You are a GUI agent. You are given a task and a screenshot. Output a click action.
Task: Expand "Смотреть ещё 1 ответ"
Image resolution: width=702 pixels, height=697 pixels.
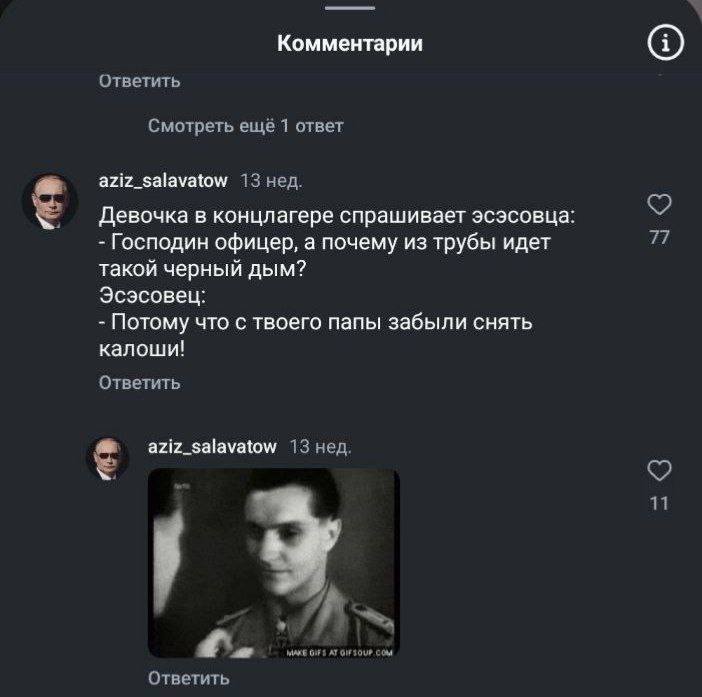[246, 125]
